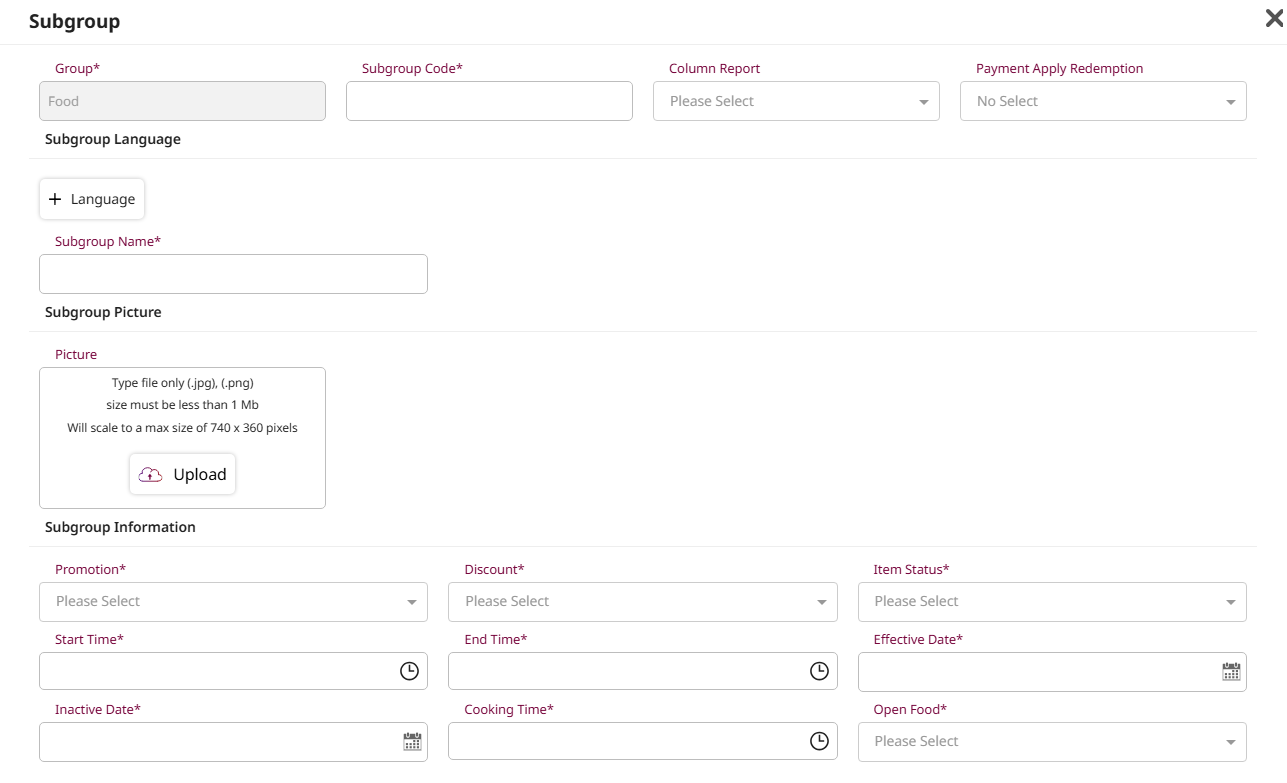Open the Promotion dropdown
Image resolution: width=1287 pixels, height=783 pixels.
point(233,601)
